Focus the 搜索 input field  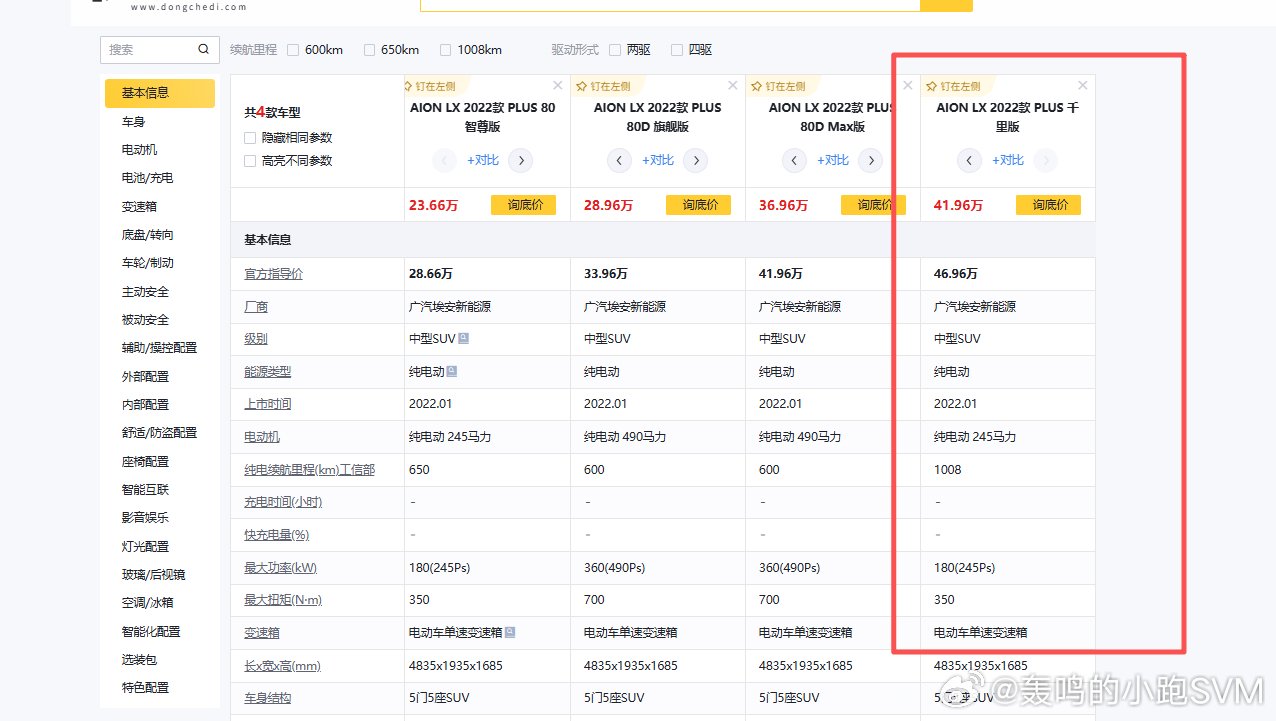(x=150, y=49)
